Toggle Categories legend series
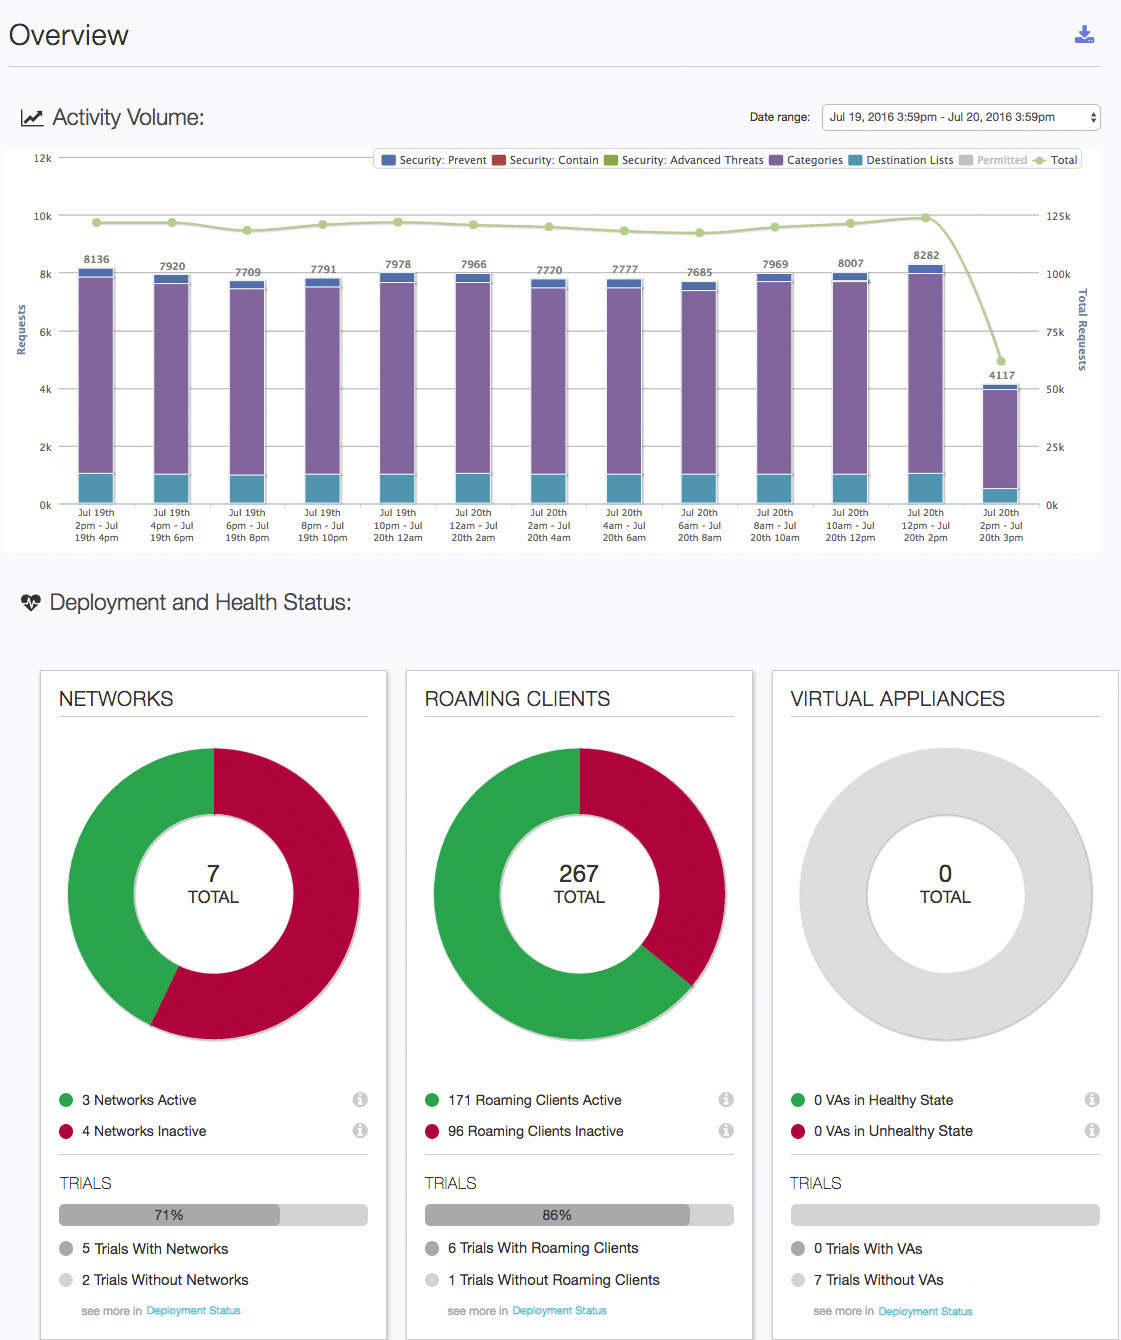Image resolution: width=1121 pixels, height=1340 pixels. click(806, 160)
